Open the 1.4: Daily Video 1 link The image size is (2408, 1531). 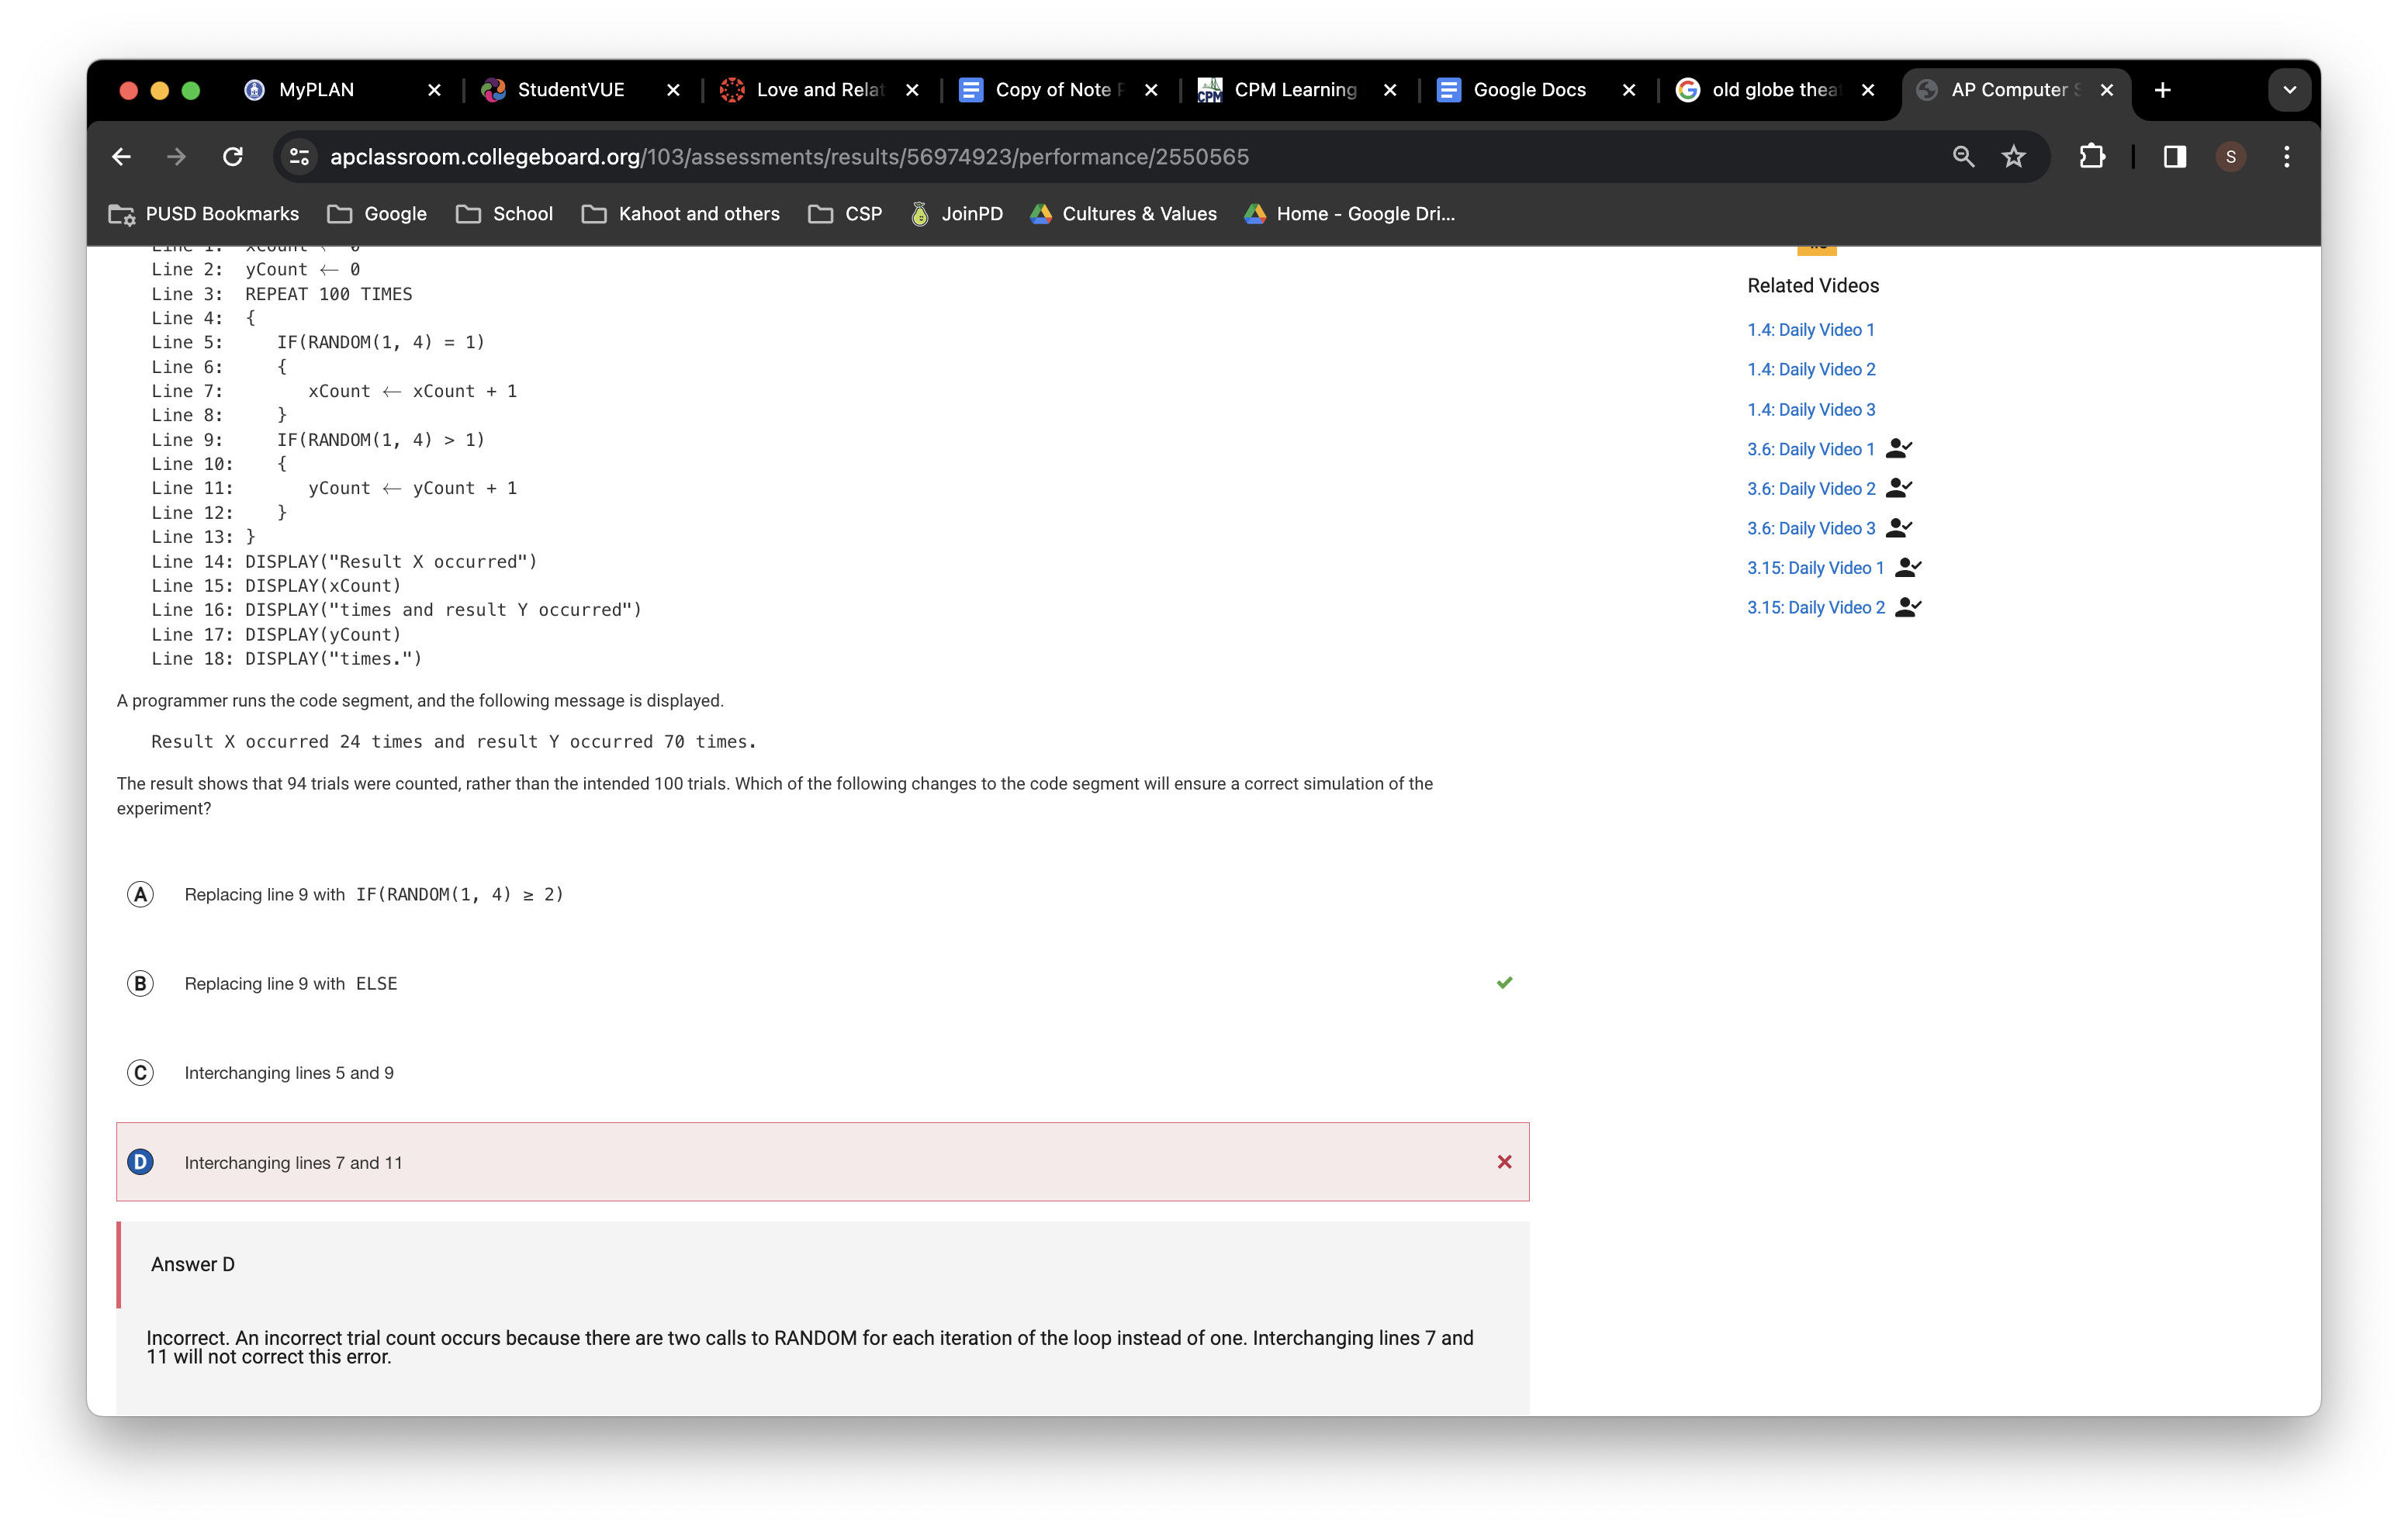1810,330
